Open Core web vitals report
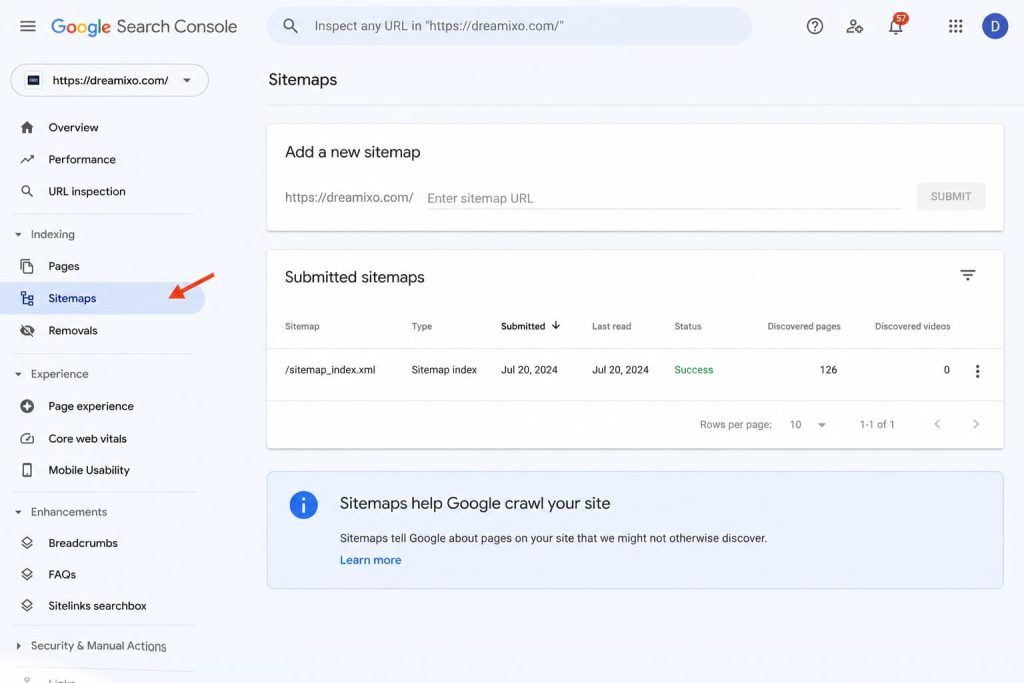Screen dimensions: 1024x683 click(88, 439)
